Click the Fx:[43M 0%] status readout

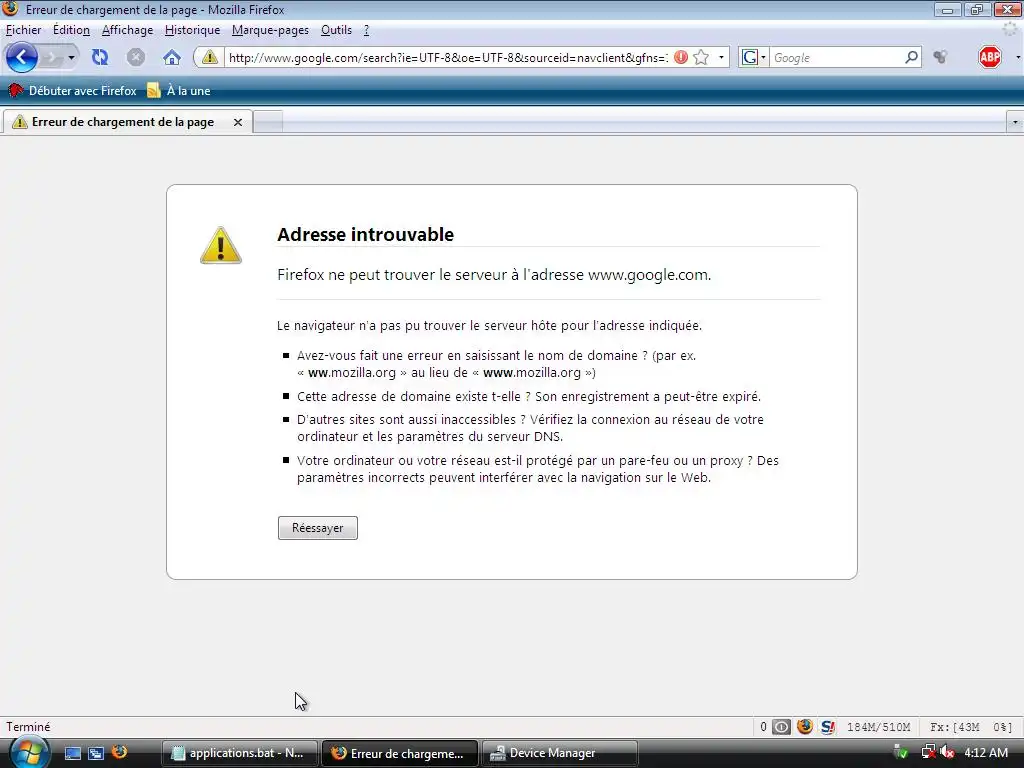point(971,727)
